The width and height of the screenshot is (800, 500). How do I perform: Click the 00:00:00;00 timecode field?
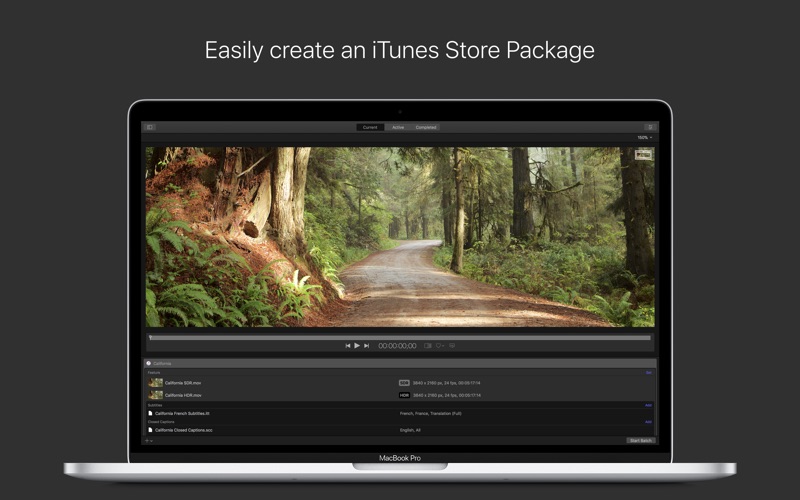pos(397,346)
